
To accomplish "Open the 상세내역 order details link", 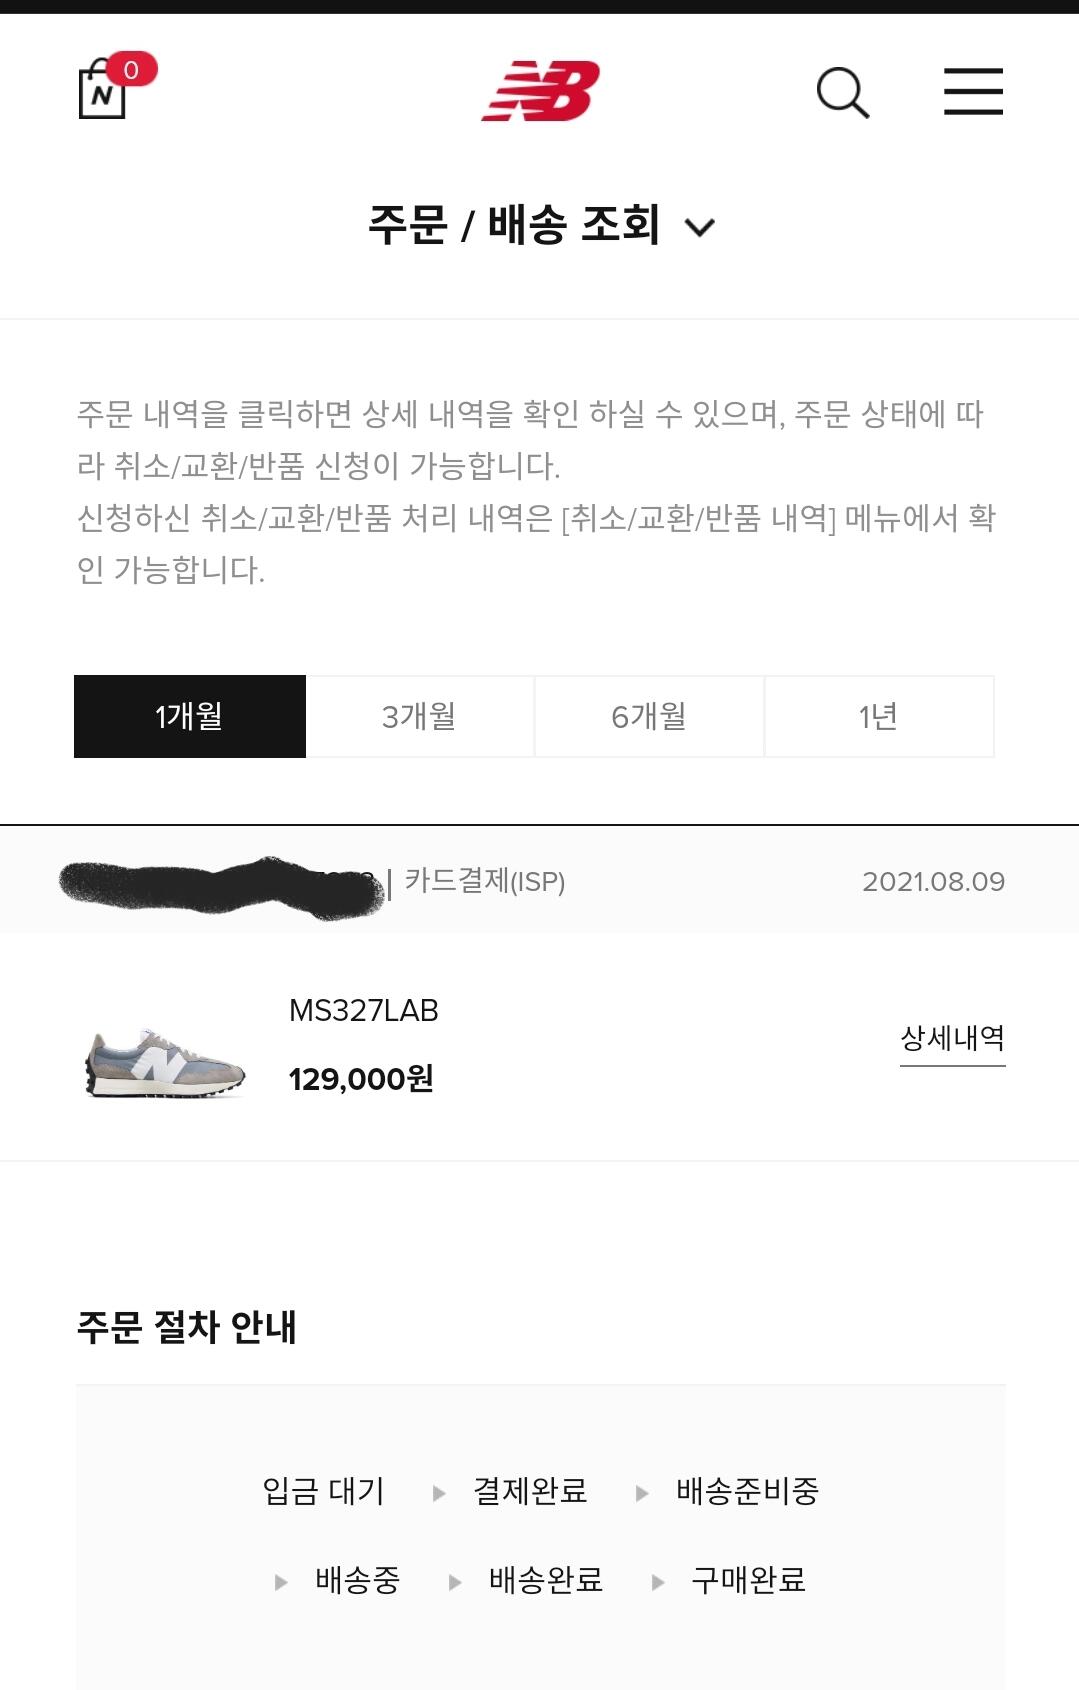I will (952, 1039).
